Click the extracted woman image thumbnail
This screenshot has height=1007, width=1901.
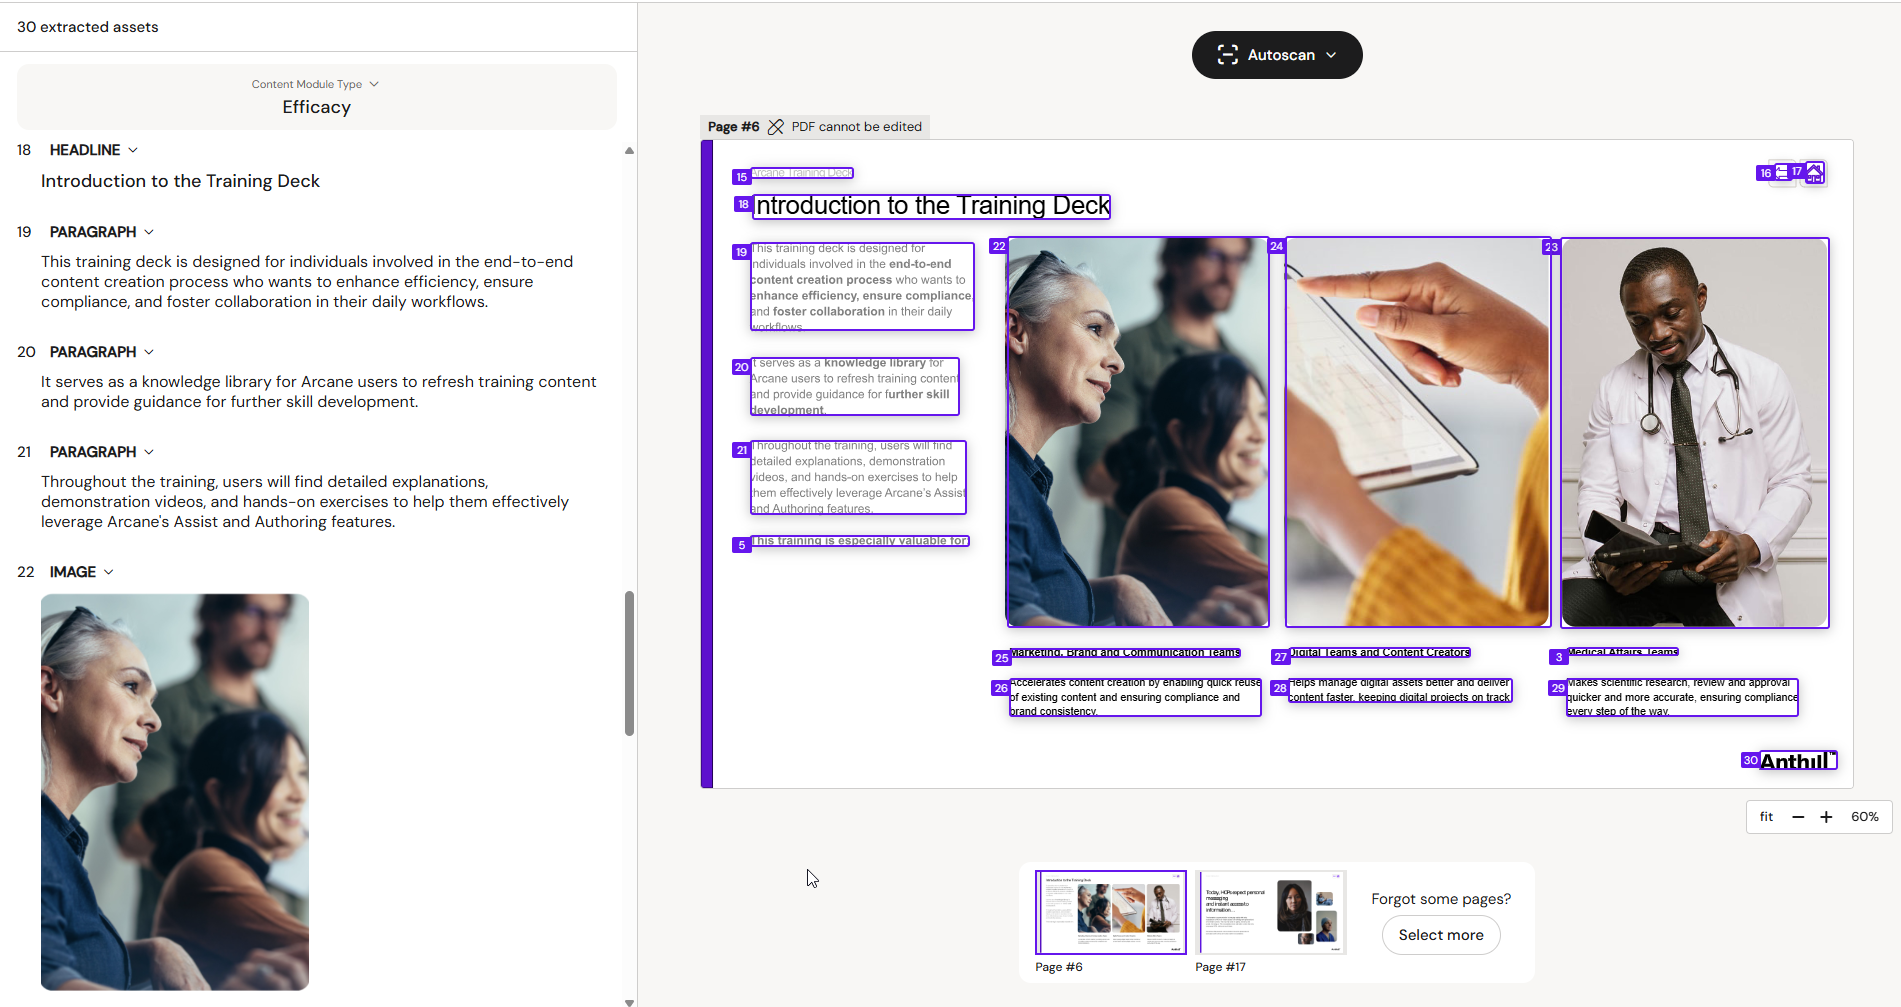pyautogui.click(x=175, y=792)
